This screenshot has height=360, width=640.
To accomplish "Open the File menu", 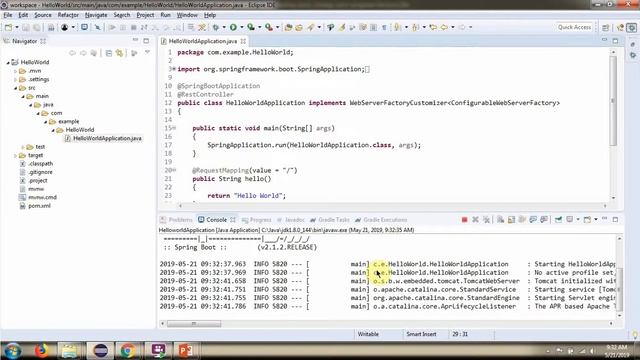I will [8, 15].
